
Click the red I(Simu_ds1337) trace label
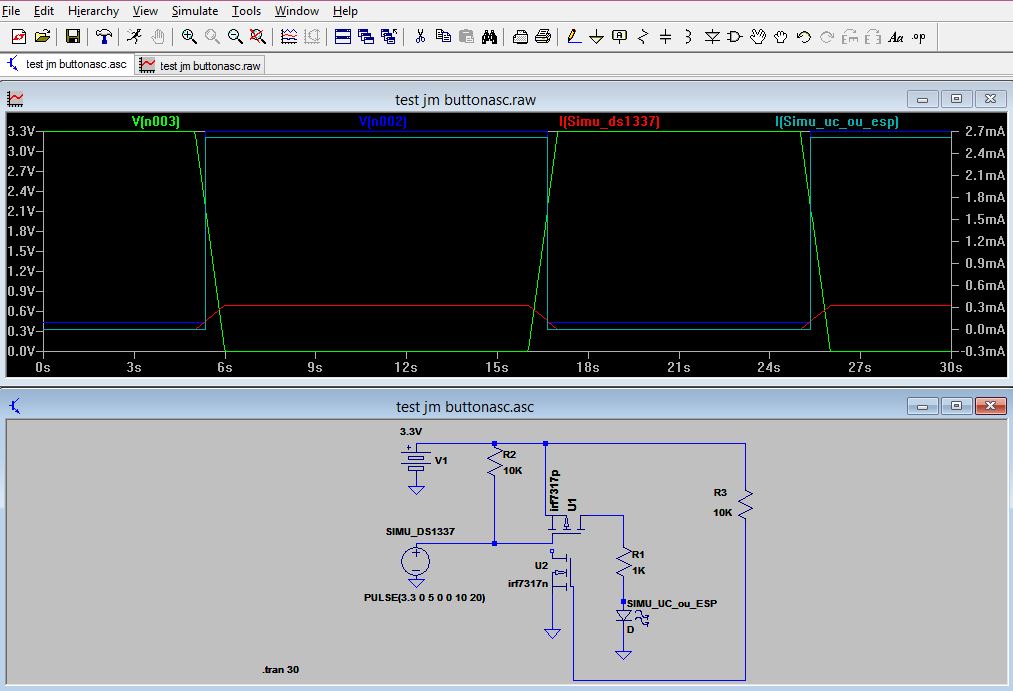point(609,122)
